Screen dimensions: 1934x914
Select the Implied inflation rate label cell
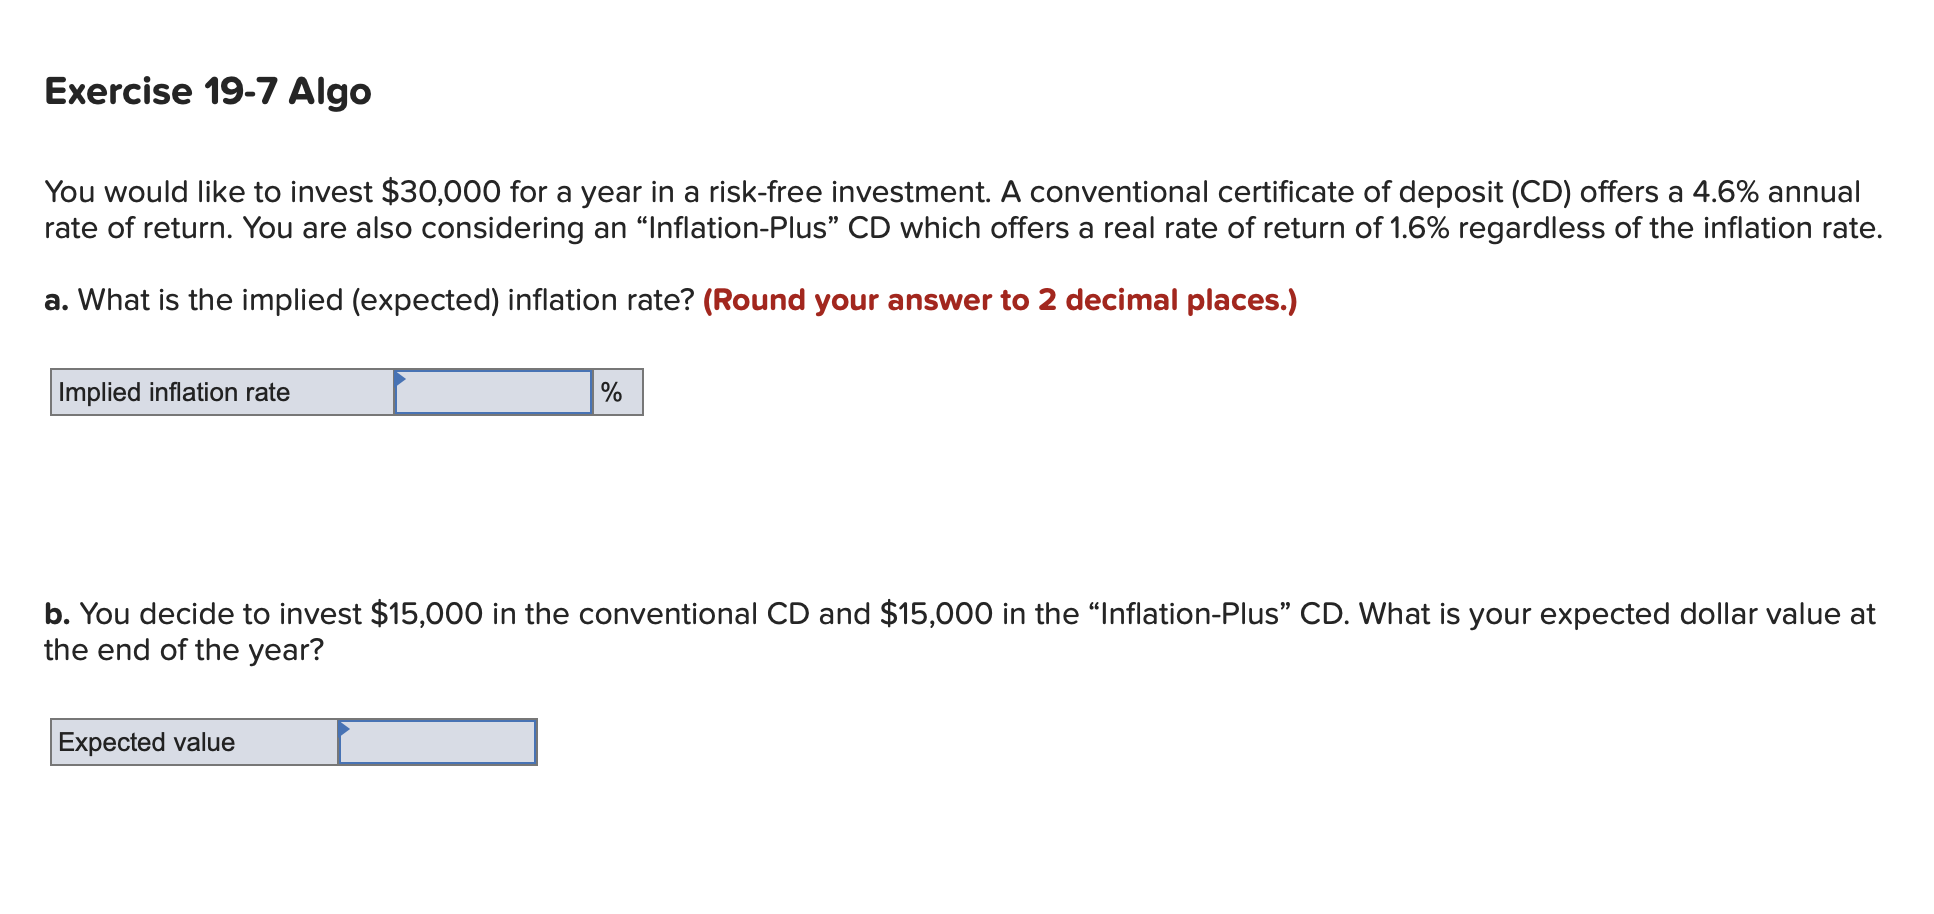pyautogui.click(x=220, y=392)
